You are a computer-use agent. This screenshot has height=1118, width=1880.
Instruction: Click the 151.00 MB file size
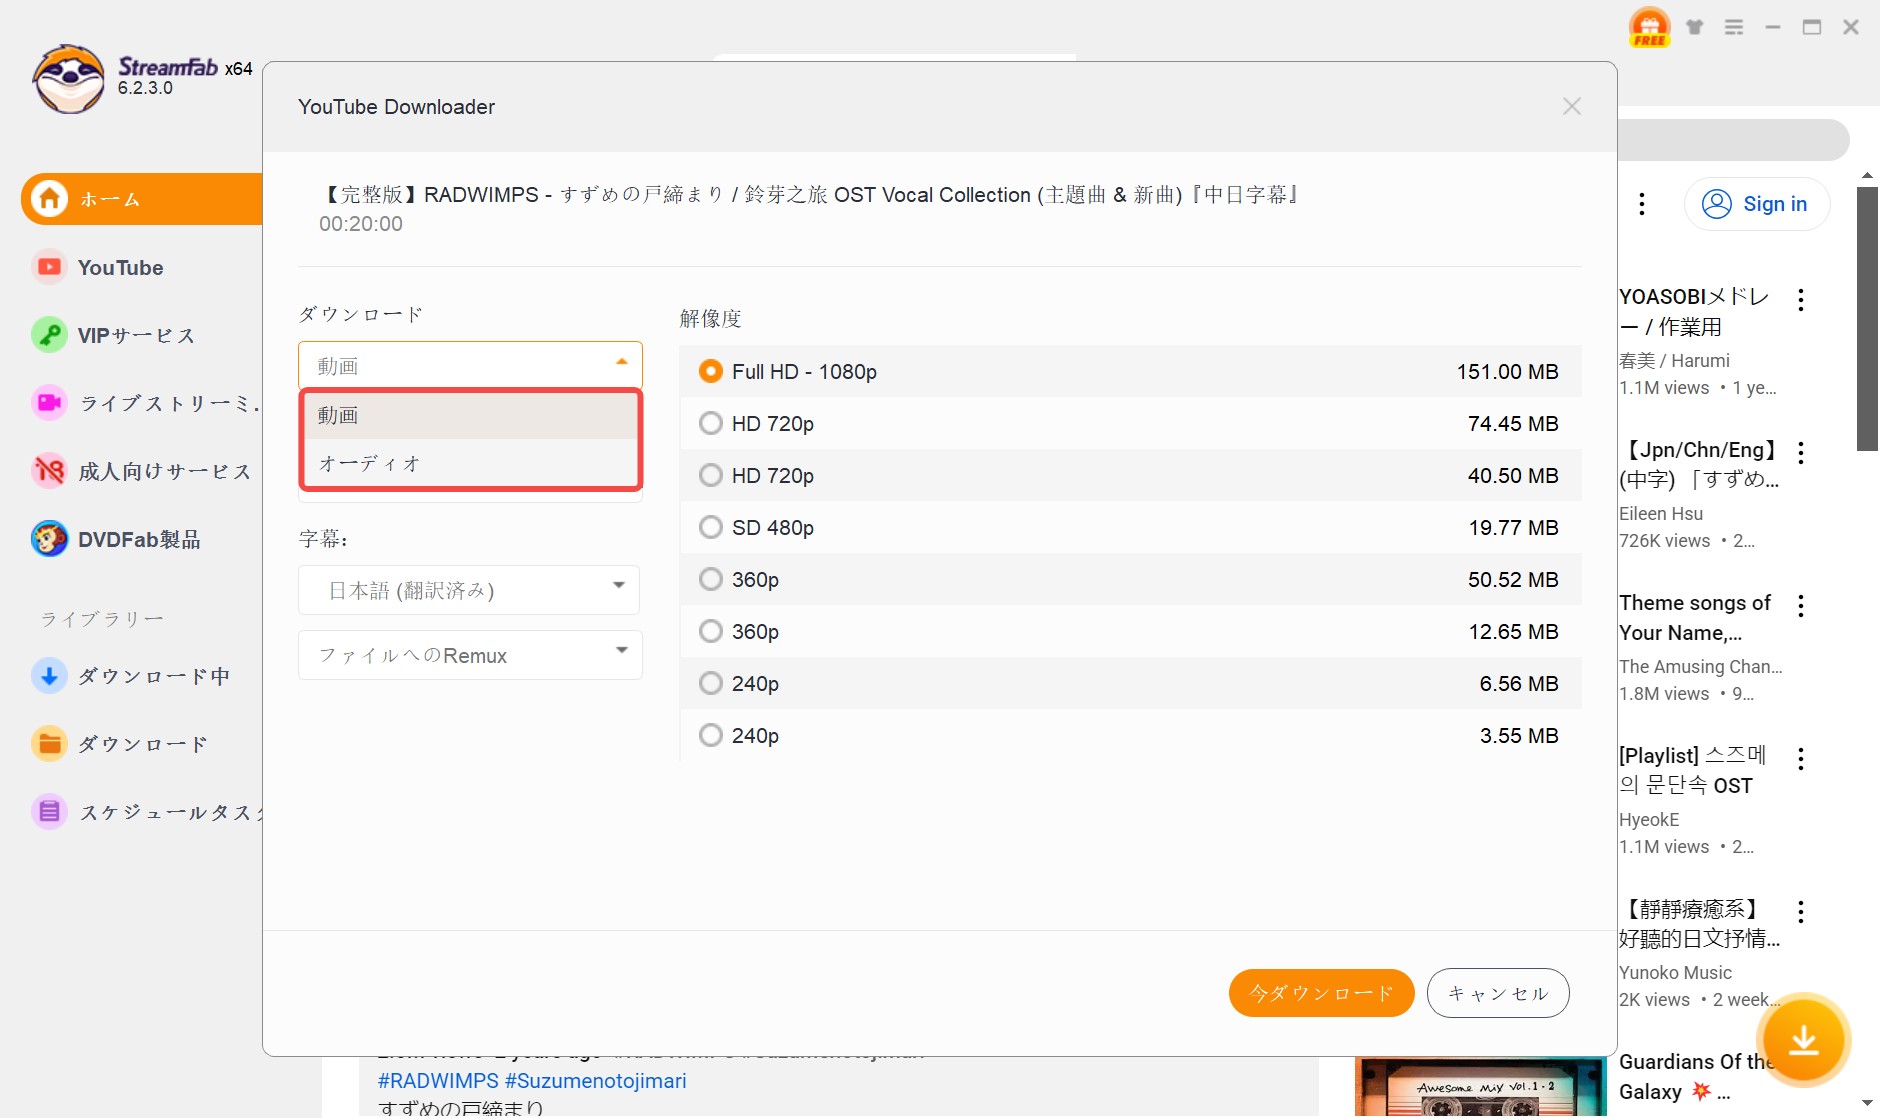(x=1507, y=372)
